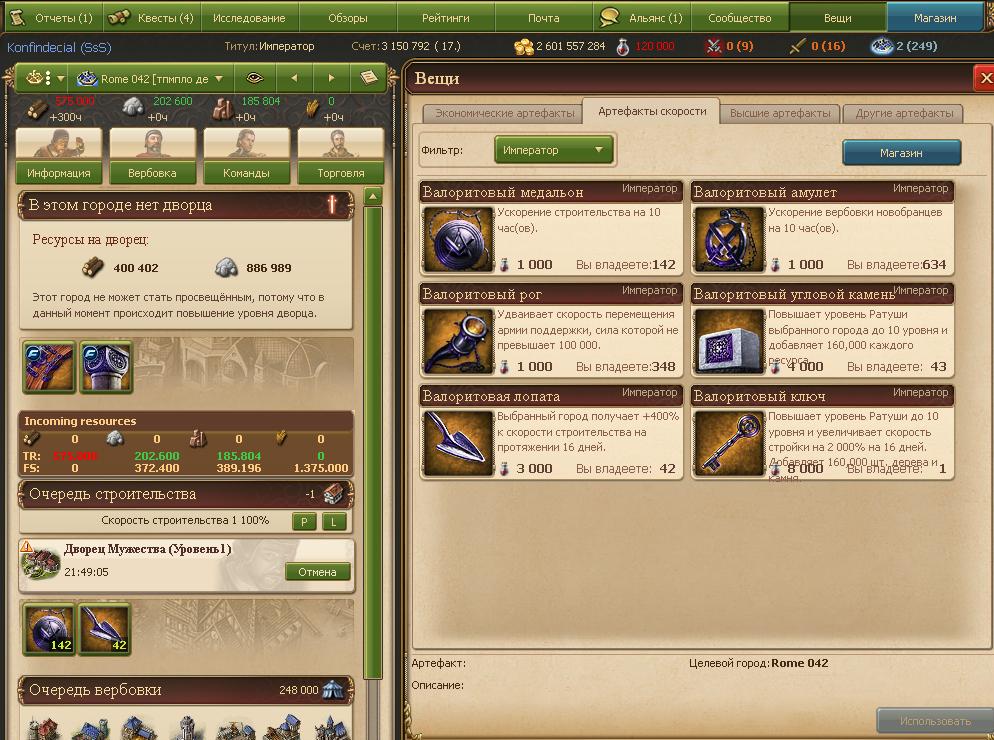Open the Высшие артефакты tab
Viewport: 994px width, 740px height.
click(x=780, y=113)
